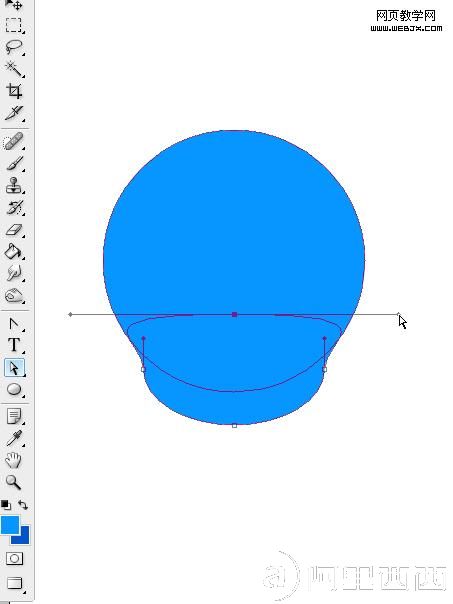Select the Paint Bucket tool
Image resolution: width=453 pixels, height=604 pixels.
pyautogui.click(x=14, y=252)
